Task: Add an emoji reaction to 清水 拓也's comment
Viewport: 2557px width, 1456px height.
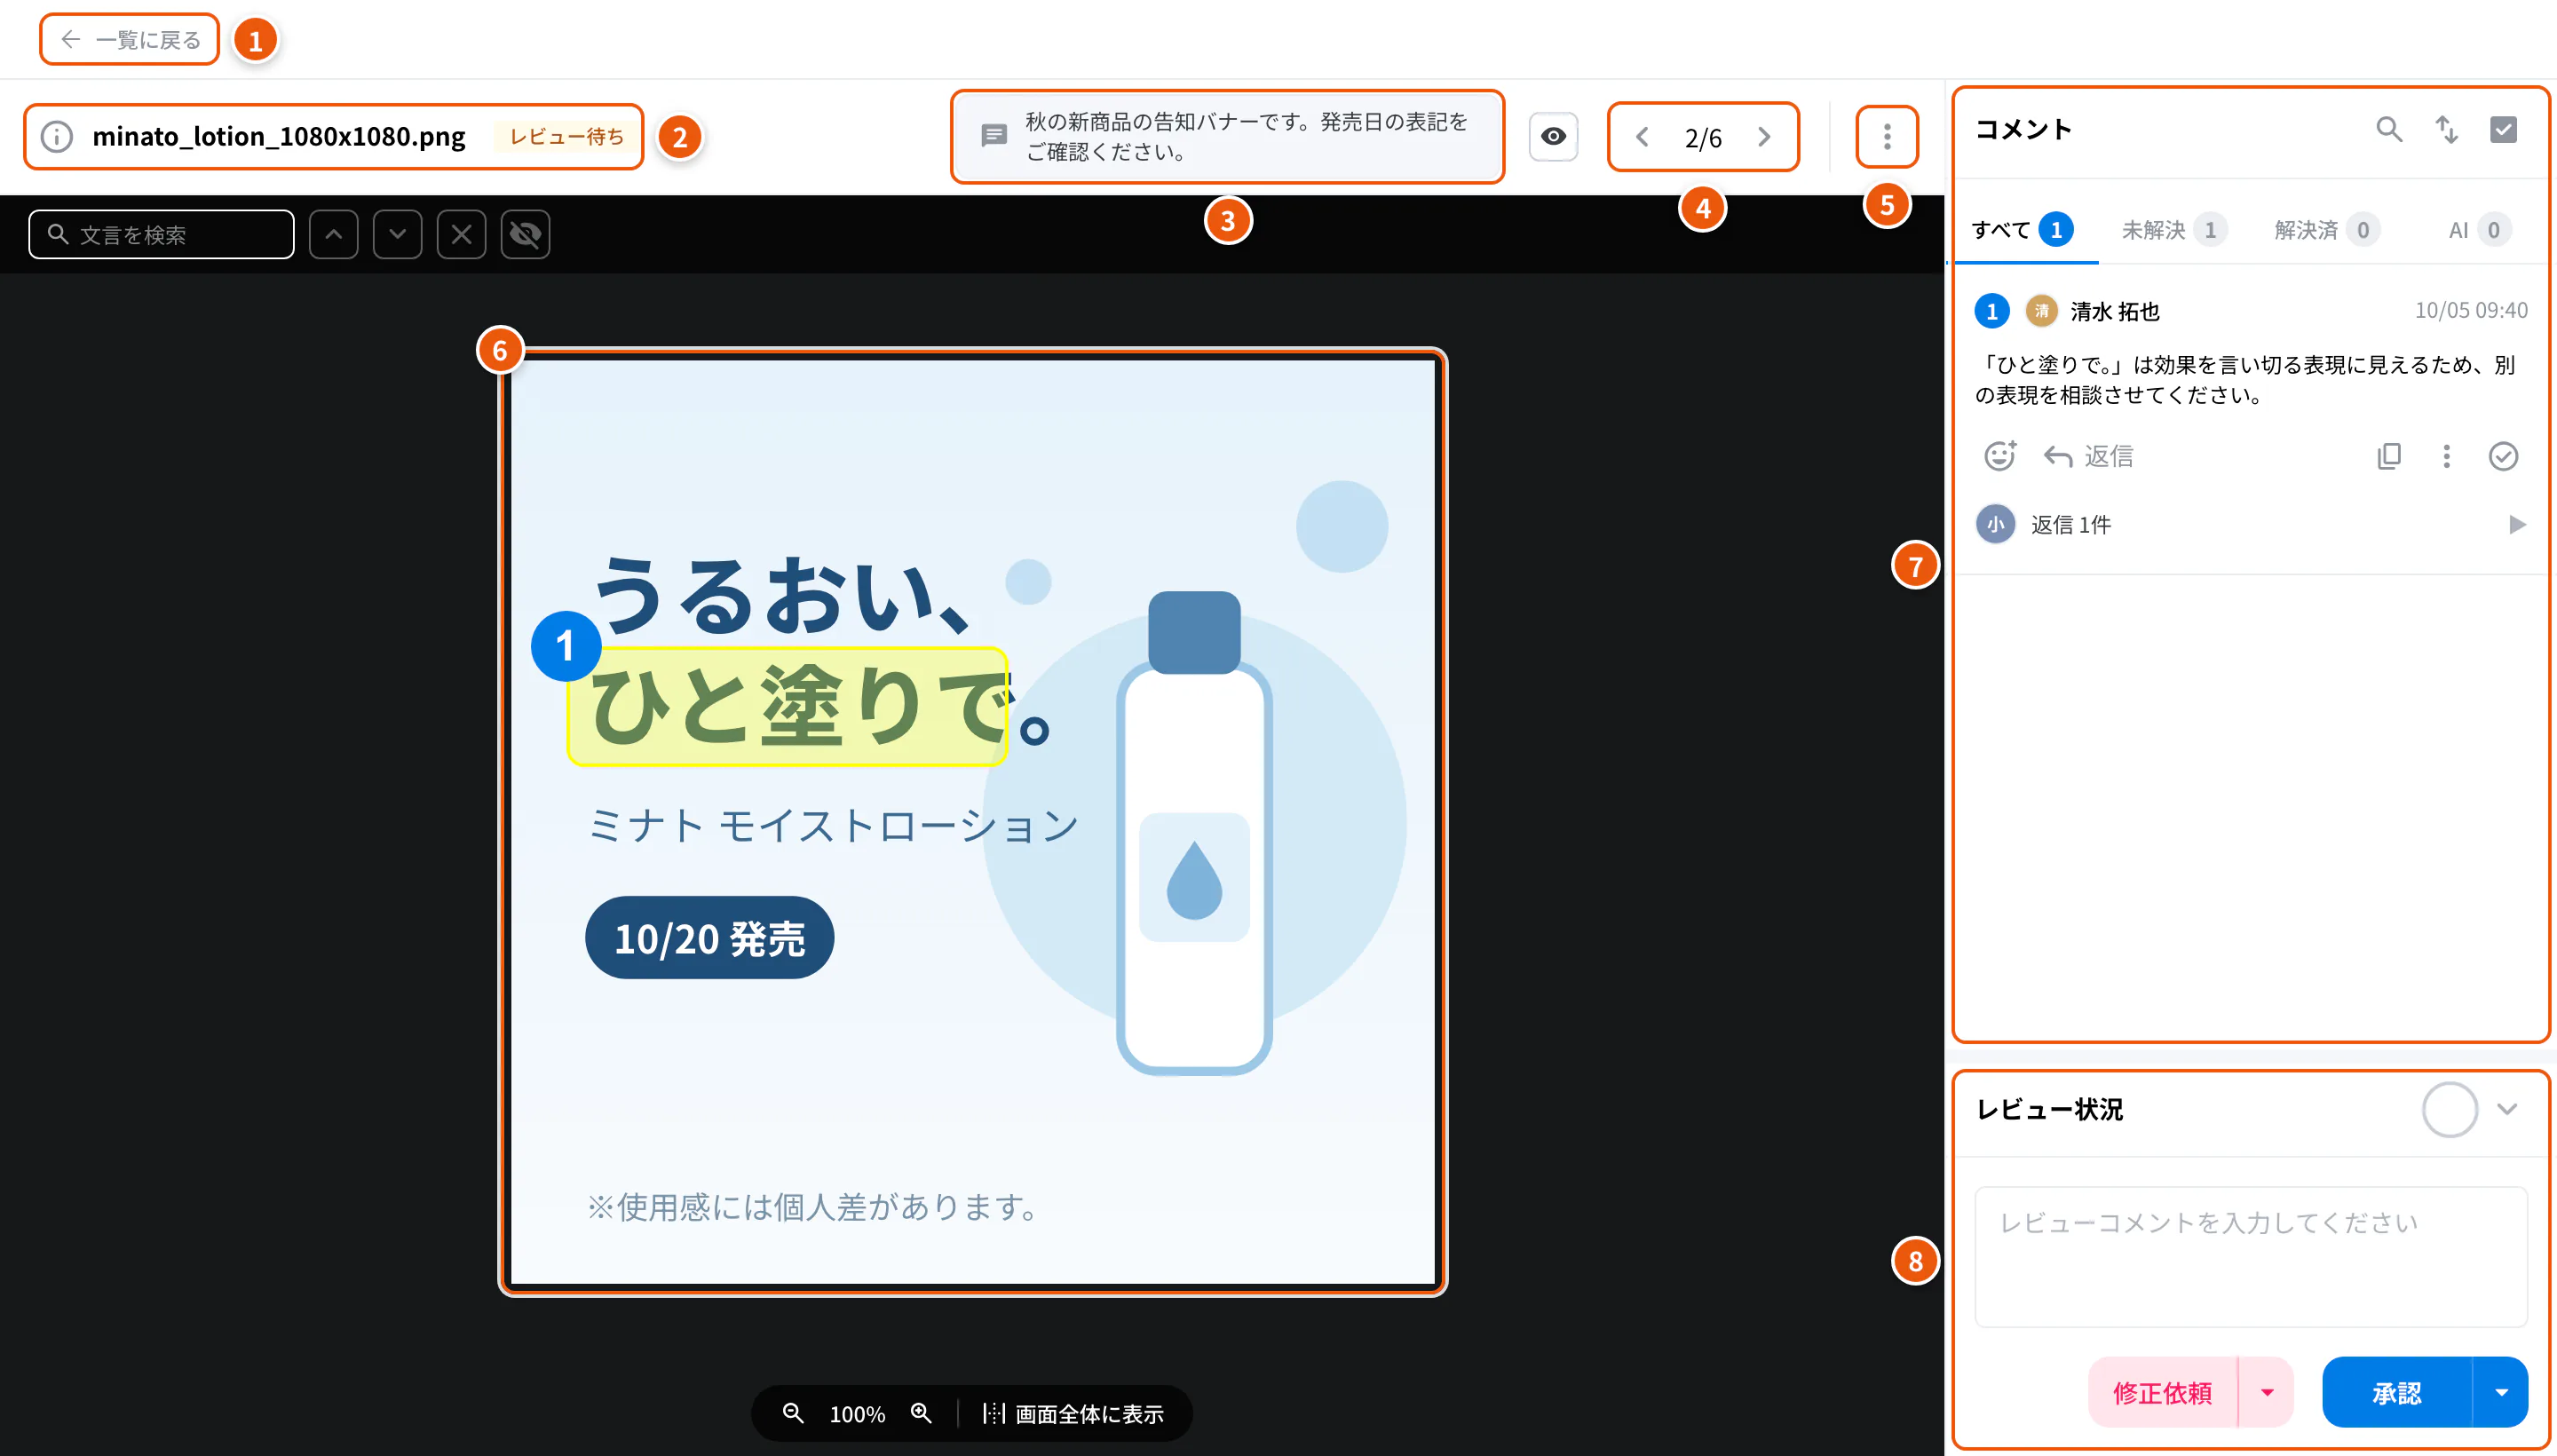Action: point(2000,456)
